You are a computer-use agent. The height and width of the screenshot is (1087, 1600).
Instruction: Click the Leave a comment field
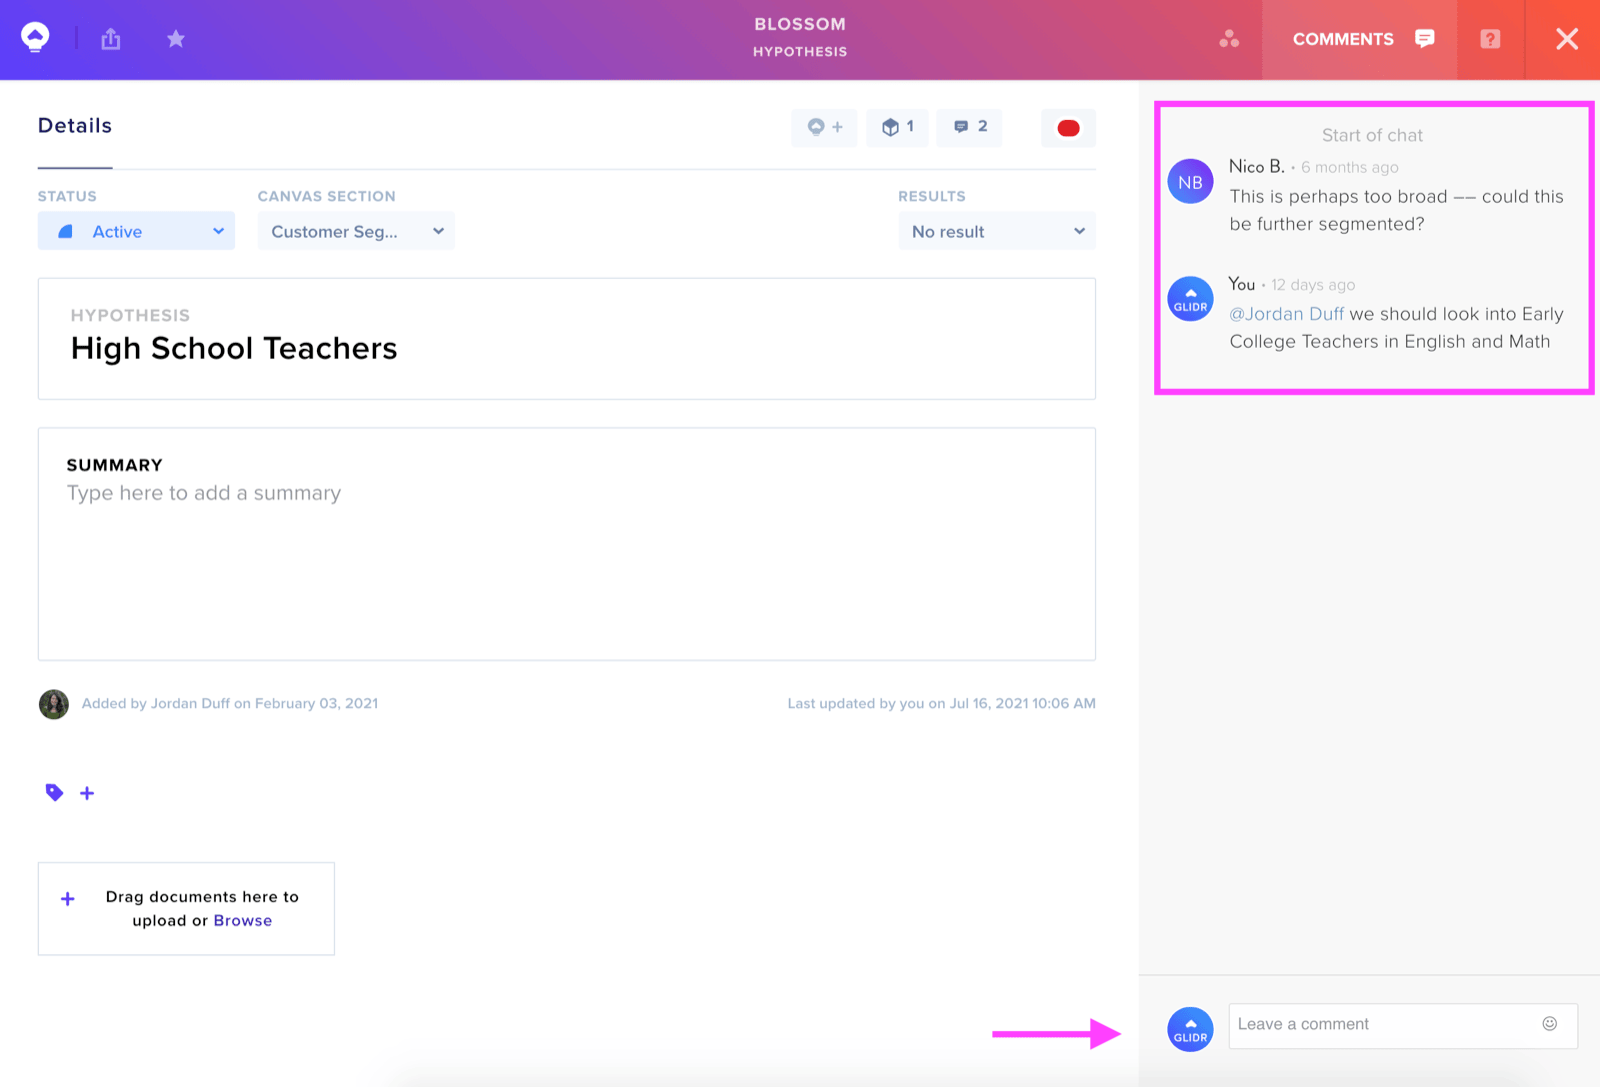[1403, 1026]
